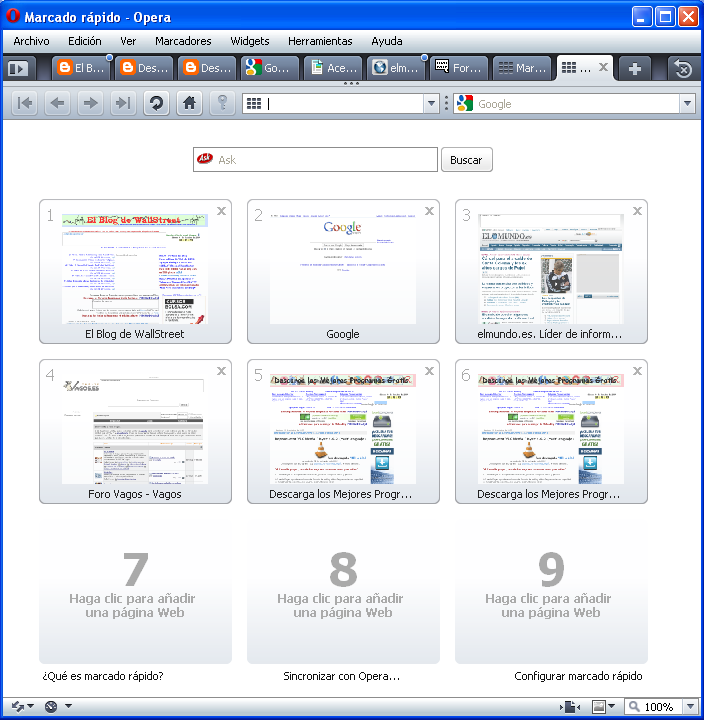
Task: Expand the address bar history dropdown
Action: coord(431,104)
